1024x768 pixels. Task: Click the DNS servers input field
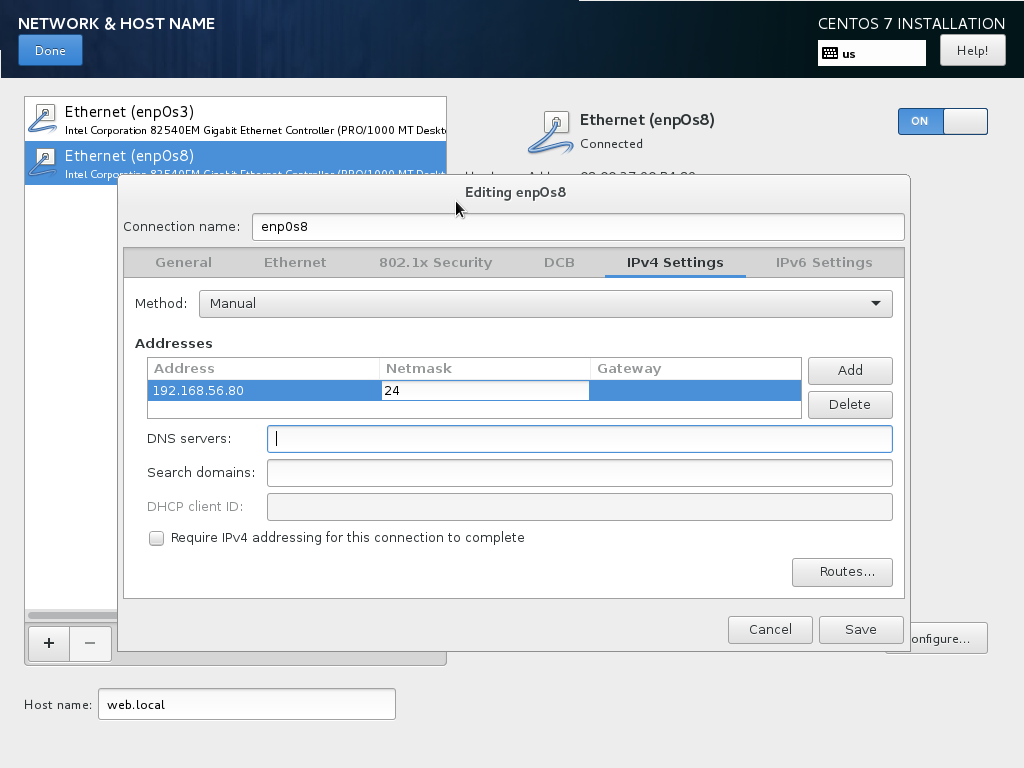click(x=579, y=439)
